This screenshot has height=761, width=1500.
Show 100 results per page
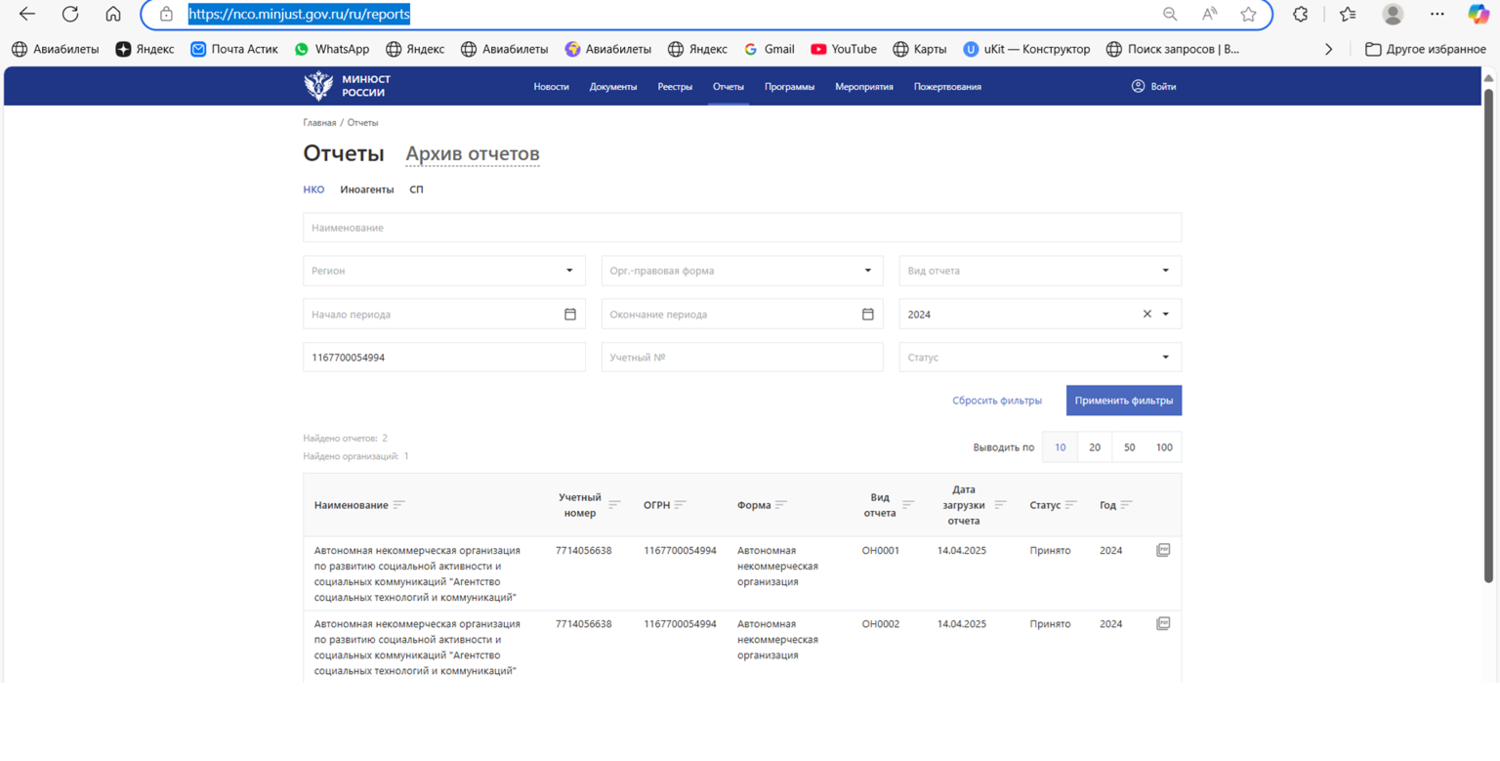pos(1164,447)
